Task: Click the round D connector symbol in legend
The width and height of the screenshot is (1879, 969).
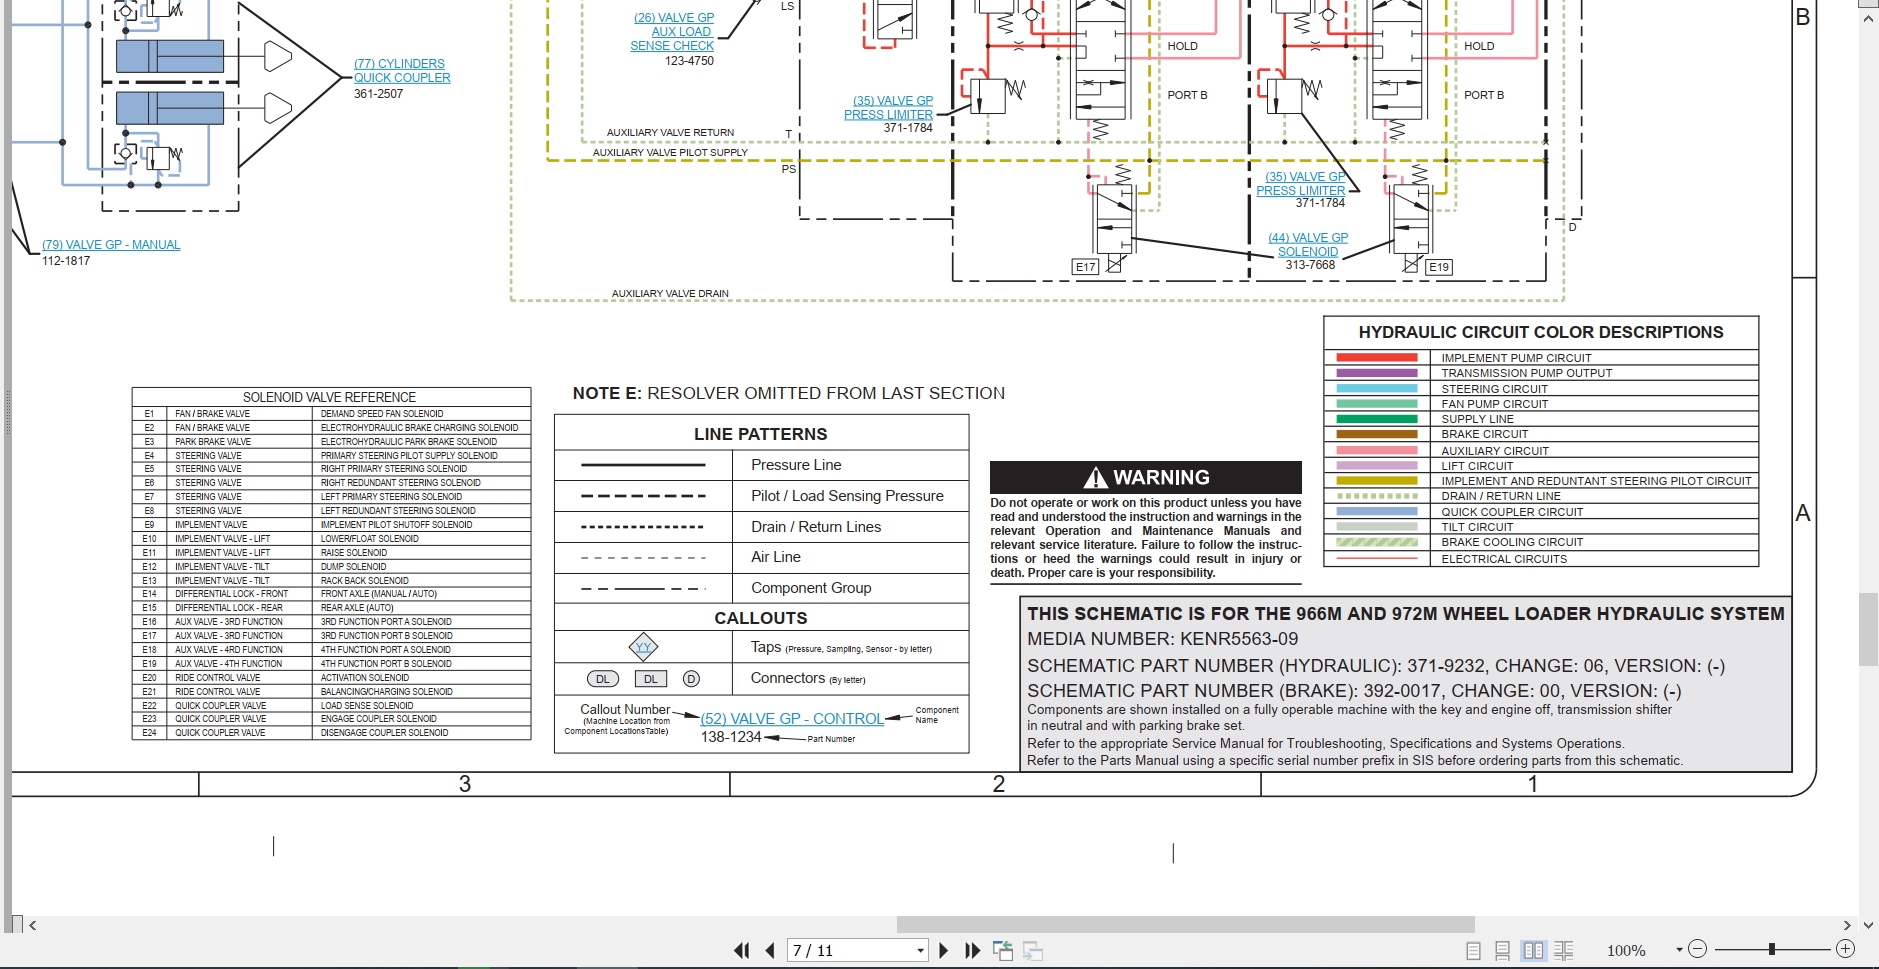Action: [691, 679]
